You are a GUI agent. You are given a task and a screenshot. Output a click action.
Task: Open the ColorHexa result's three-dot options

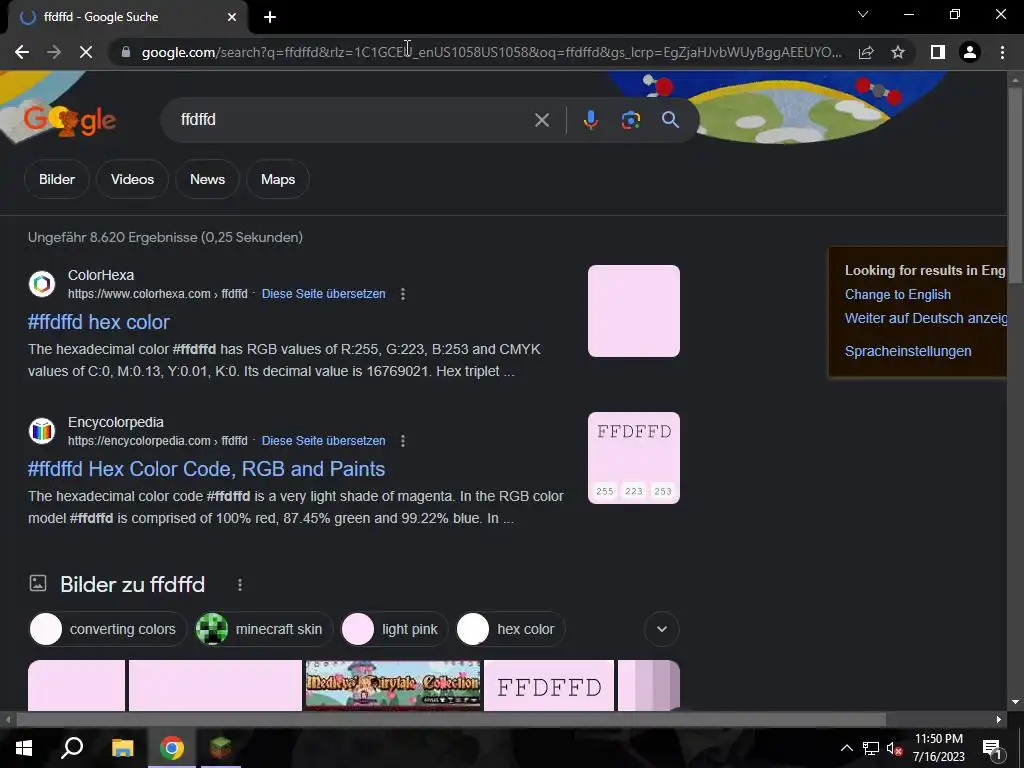[403, 294]
